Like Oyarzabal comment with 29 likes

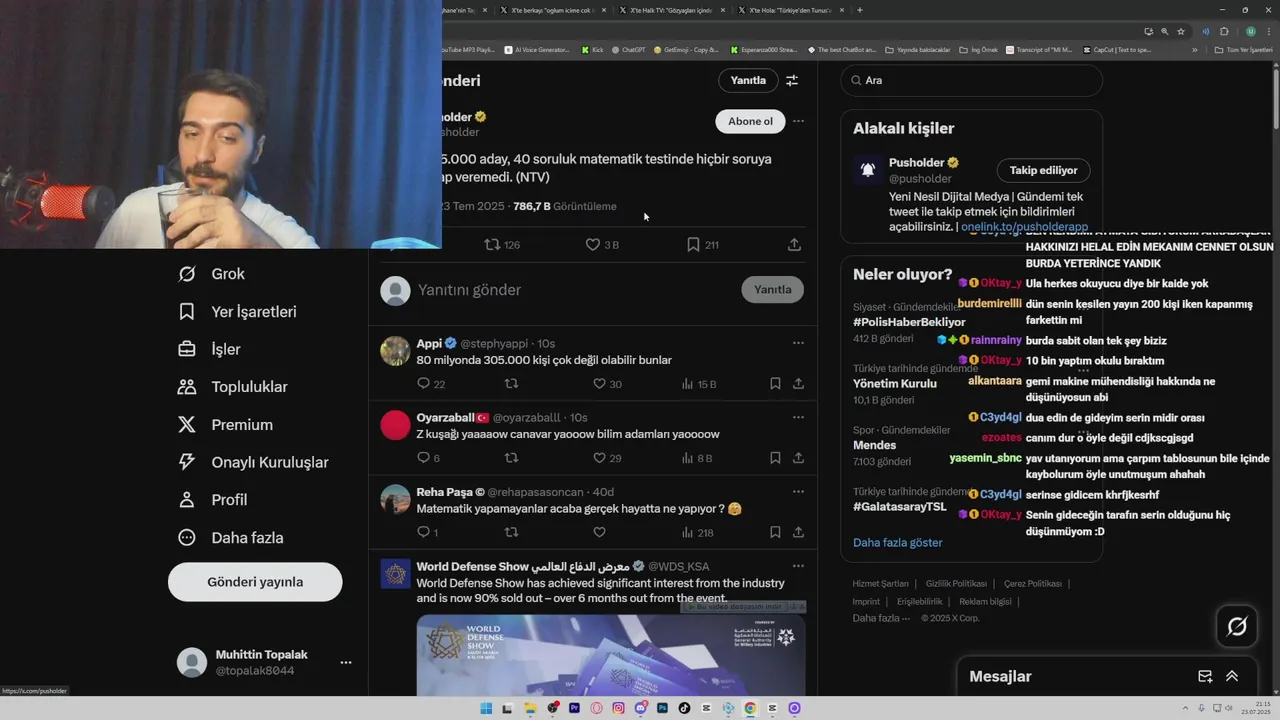click(607, 458)
